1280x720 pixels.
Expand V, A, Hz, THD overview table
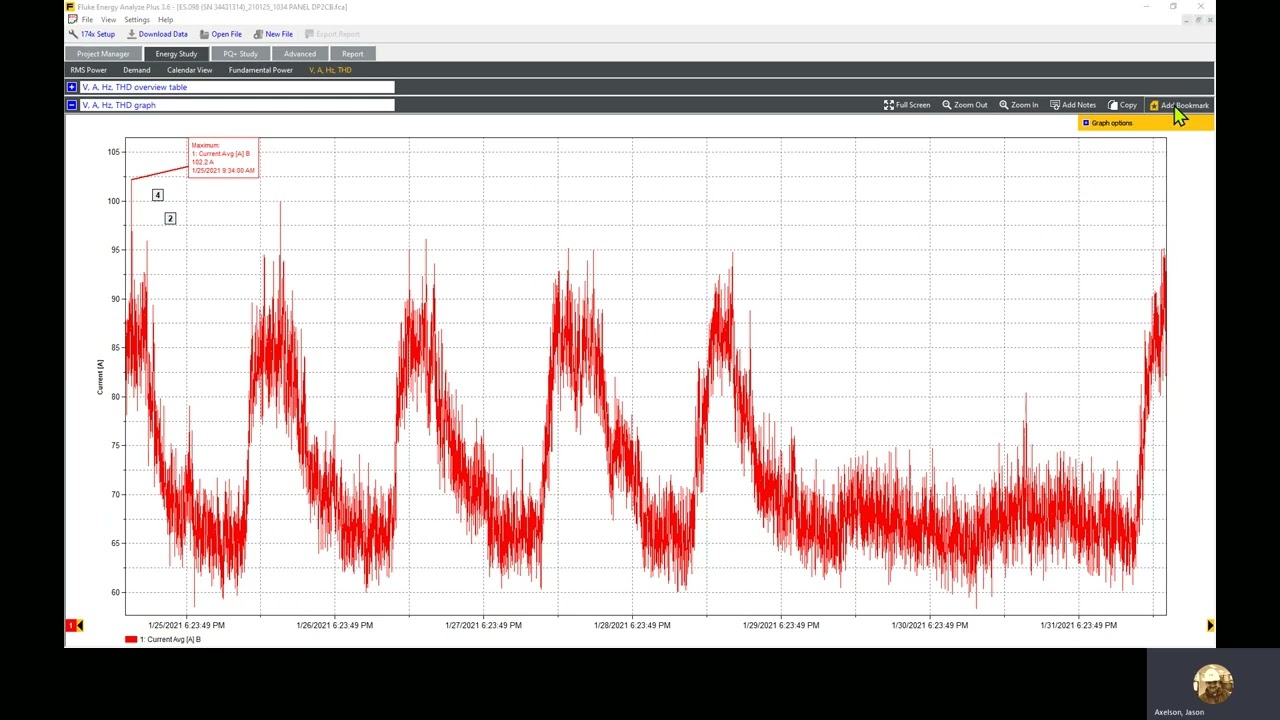tap(72, 87)
